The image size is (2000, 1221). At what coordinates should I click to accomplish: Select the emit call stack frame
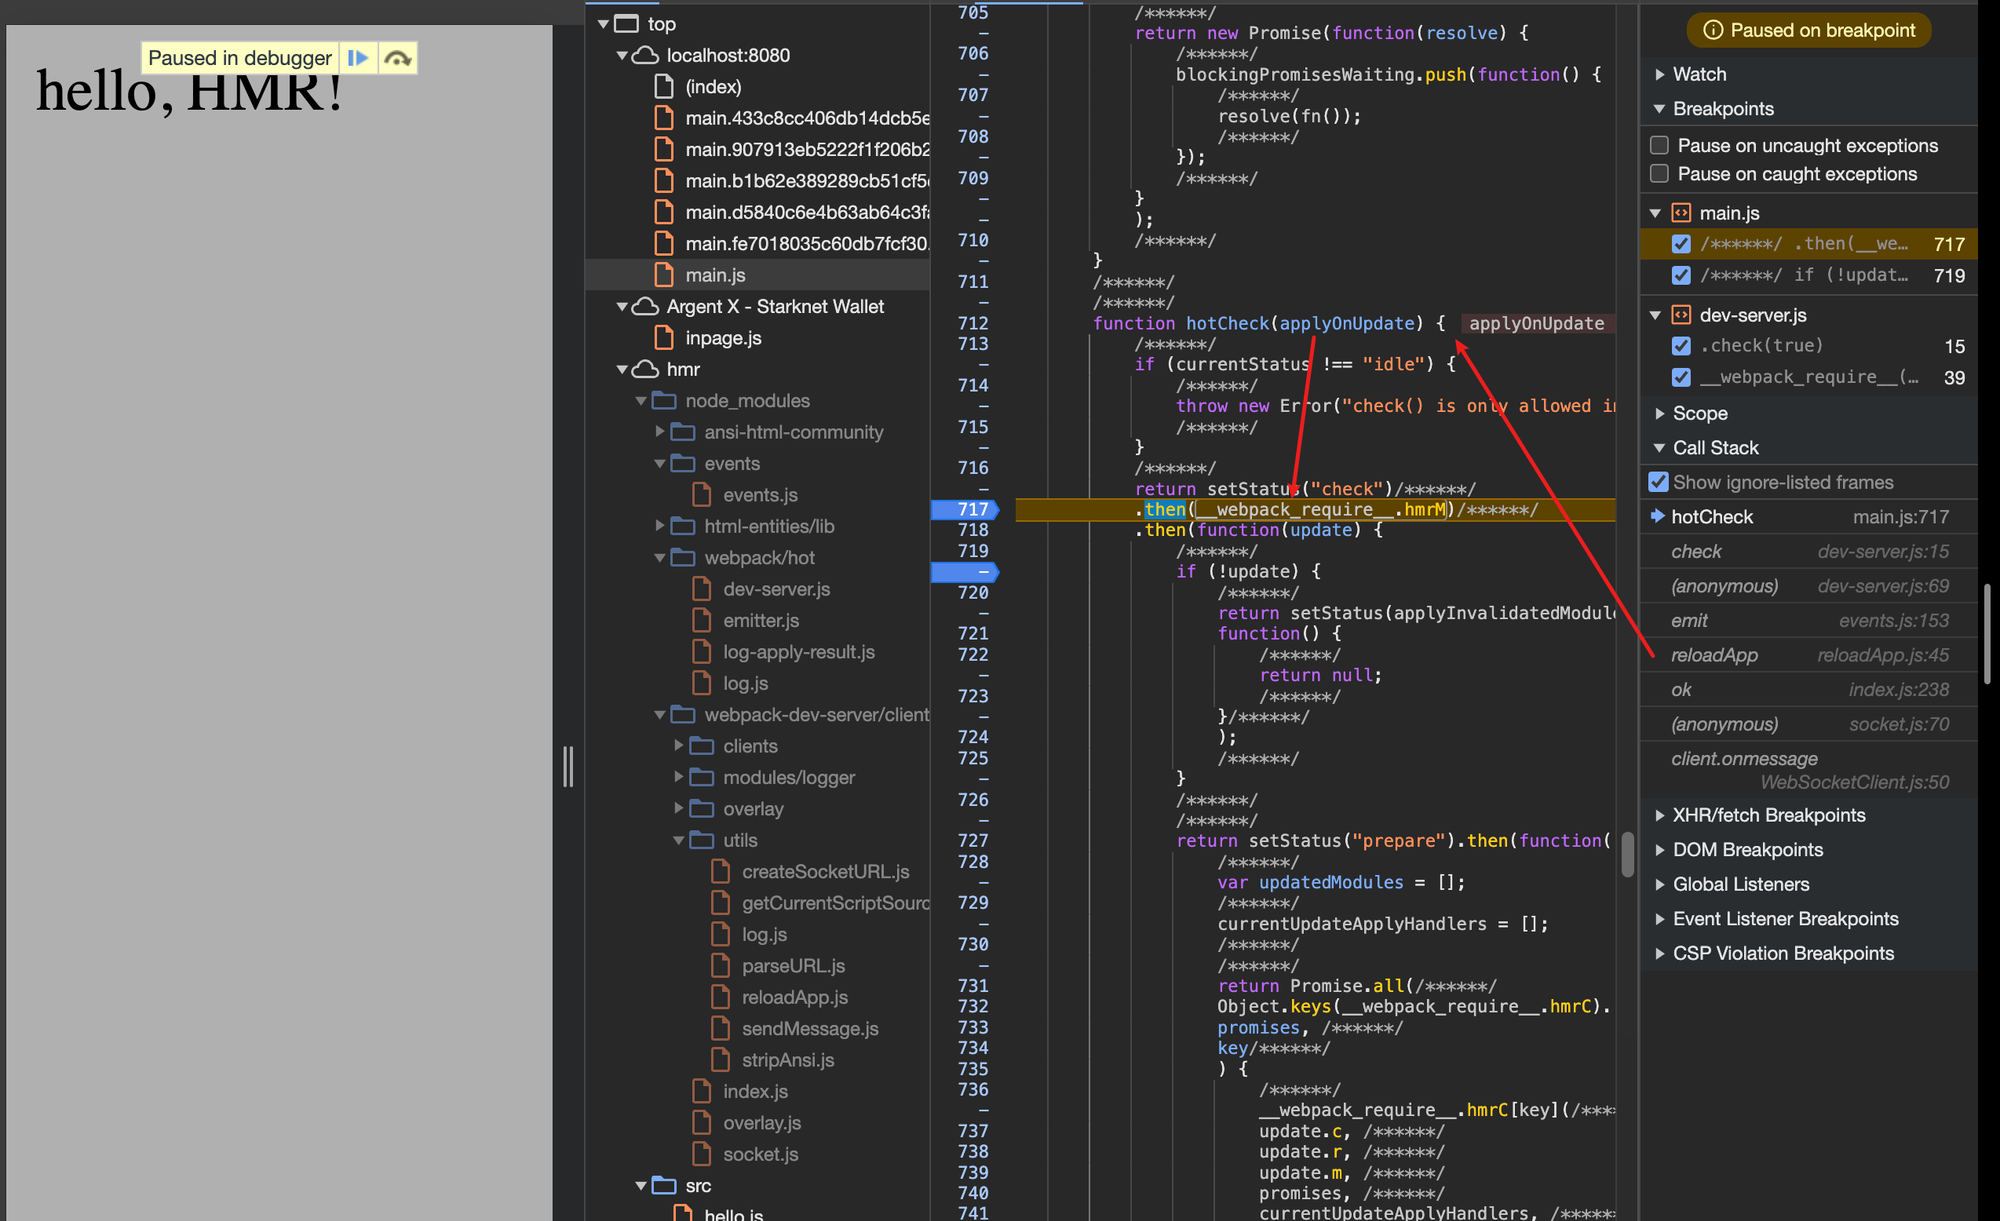pos(1689,621)
